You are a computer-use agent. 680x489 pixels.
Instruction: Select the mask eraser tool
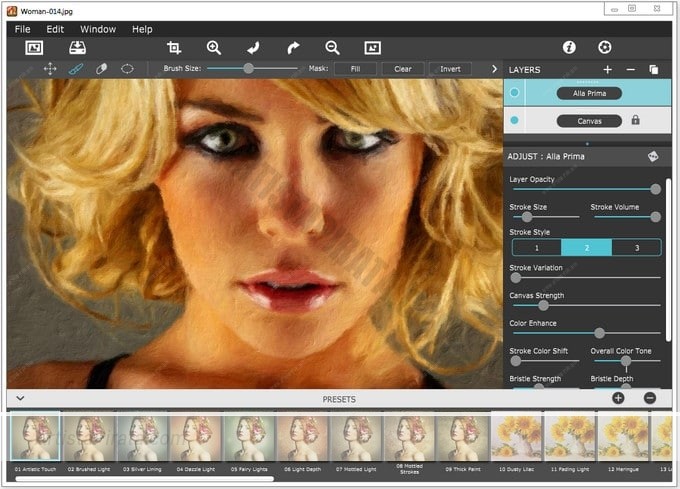[101, 68]
